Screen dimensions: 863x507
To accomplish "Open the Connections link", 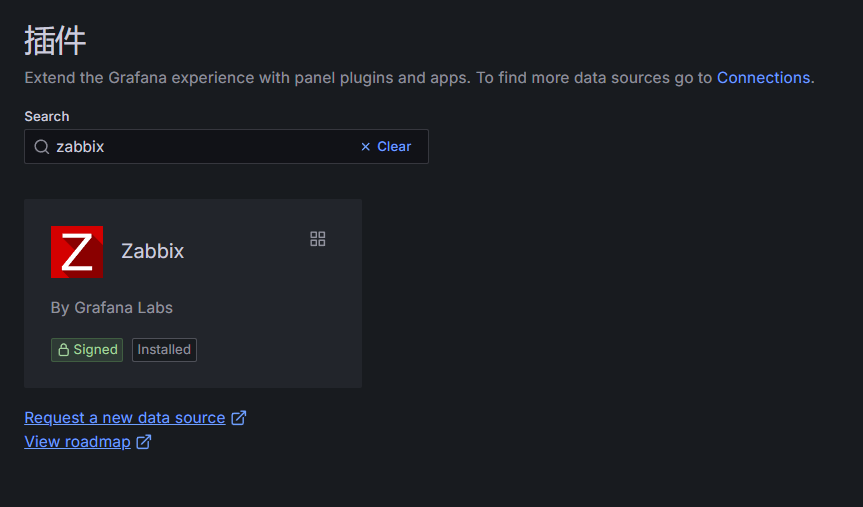I will 763,78.
